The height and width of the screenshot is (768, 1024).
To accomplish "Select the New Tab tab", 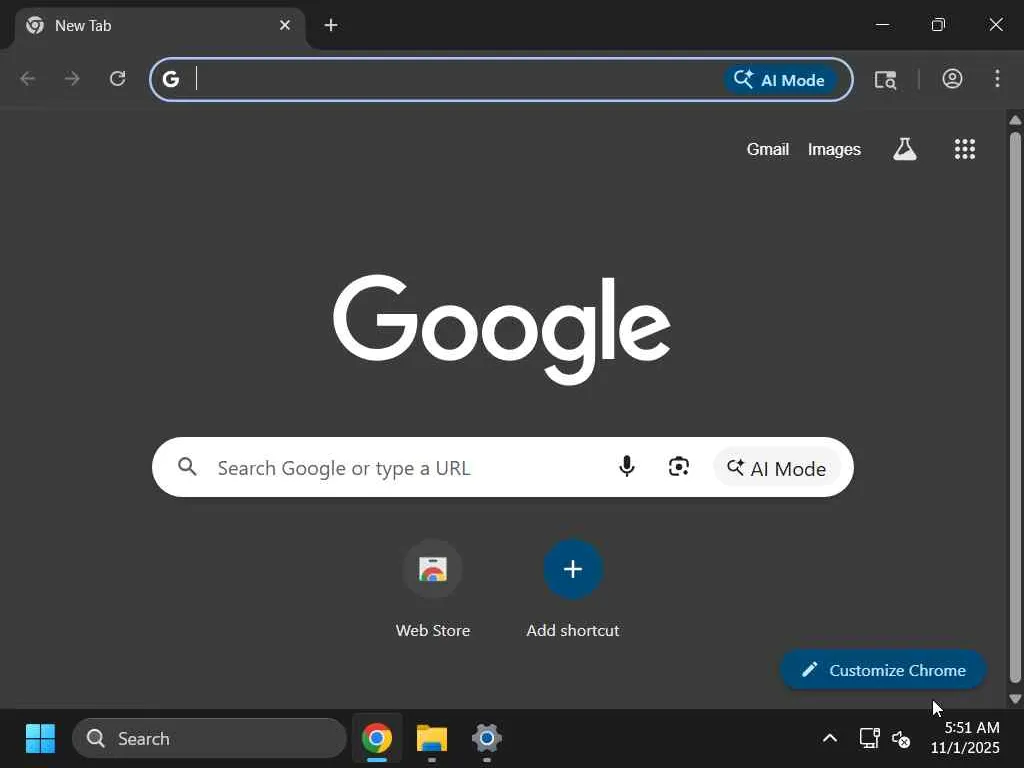I will pyautogui.click(x=159, y=26).
